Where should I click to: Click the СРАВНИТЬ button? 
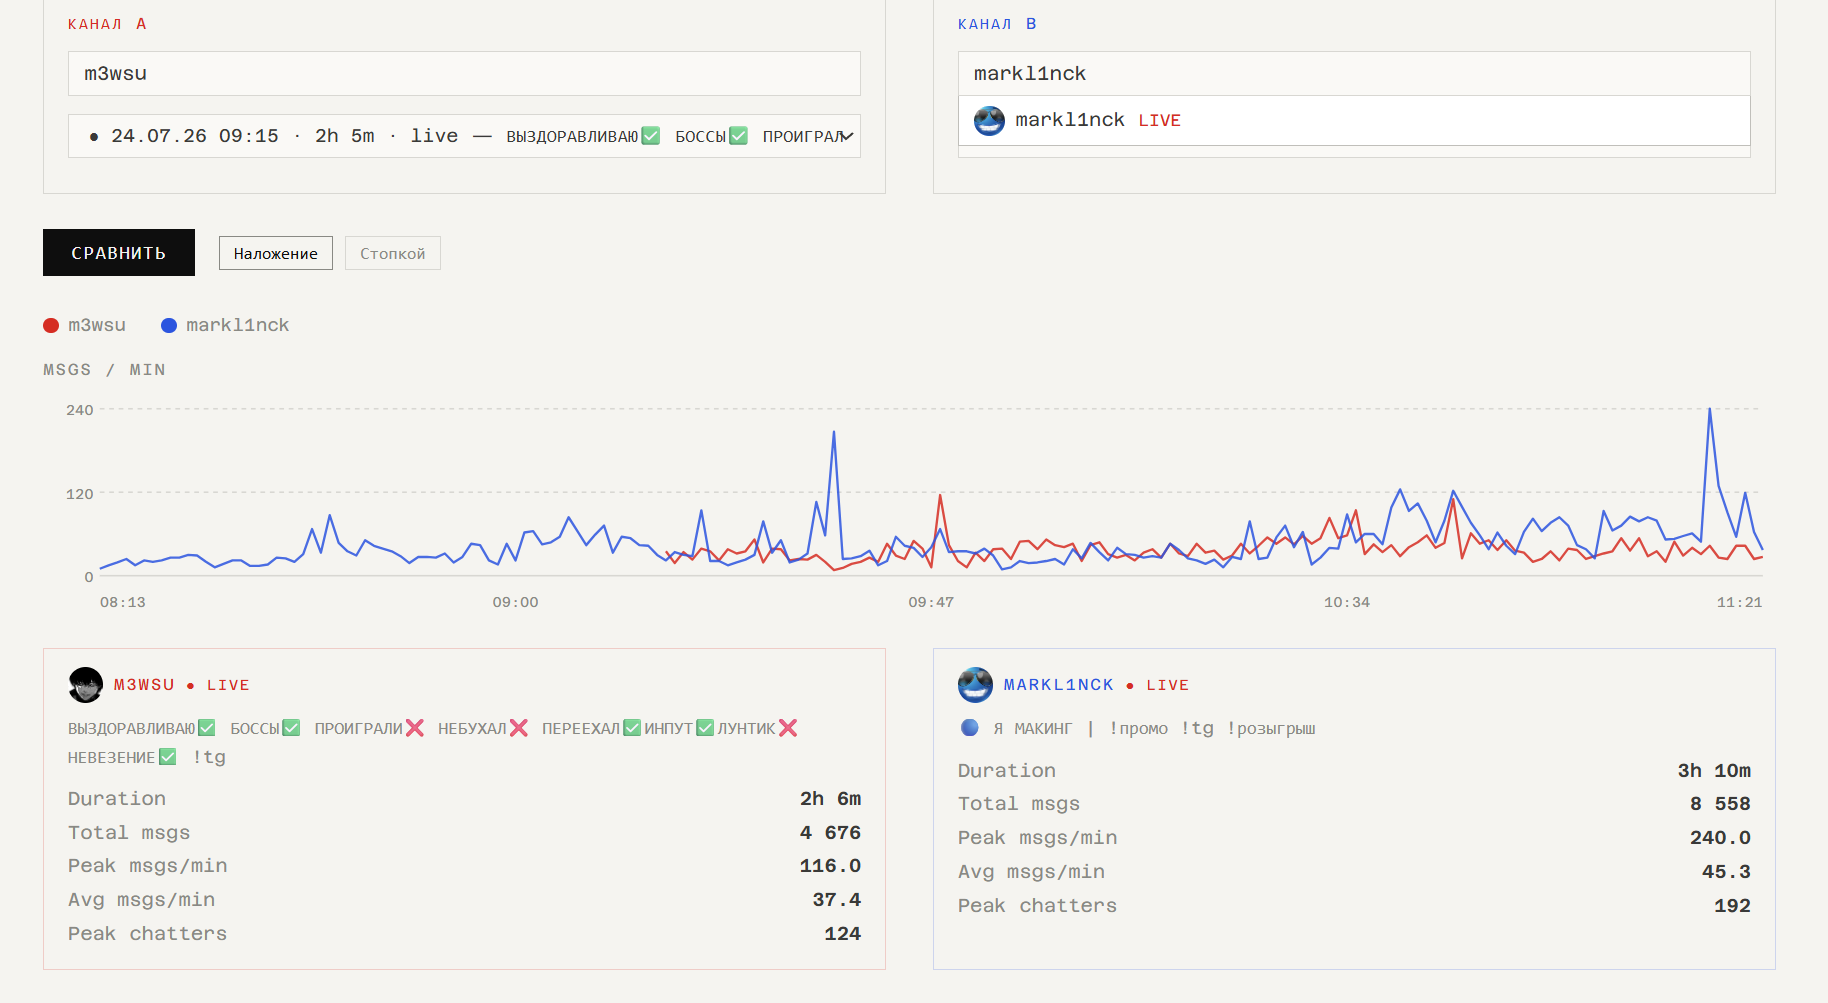point(119,253)
